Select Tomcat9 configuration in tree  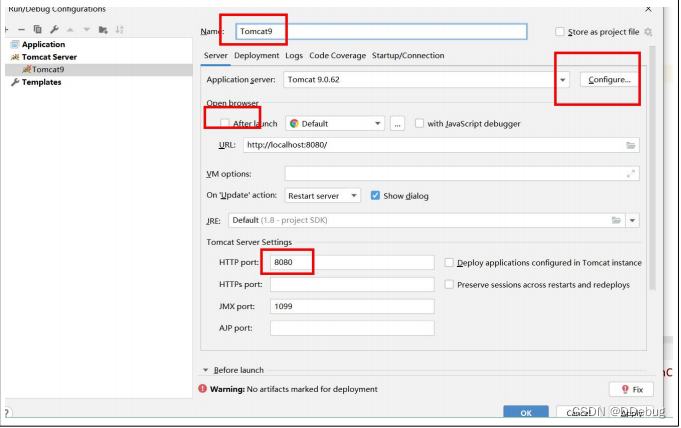(48, 70)
